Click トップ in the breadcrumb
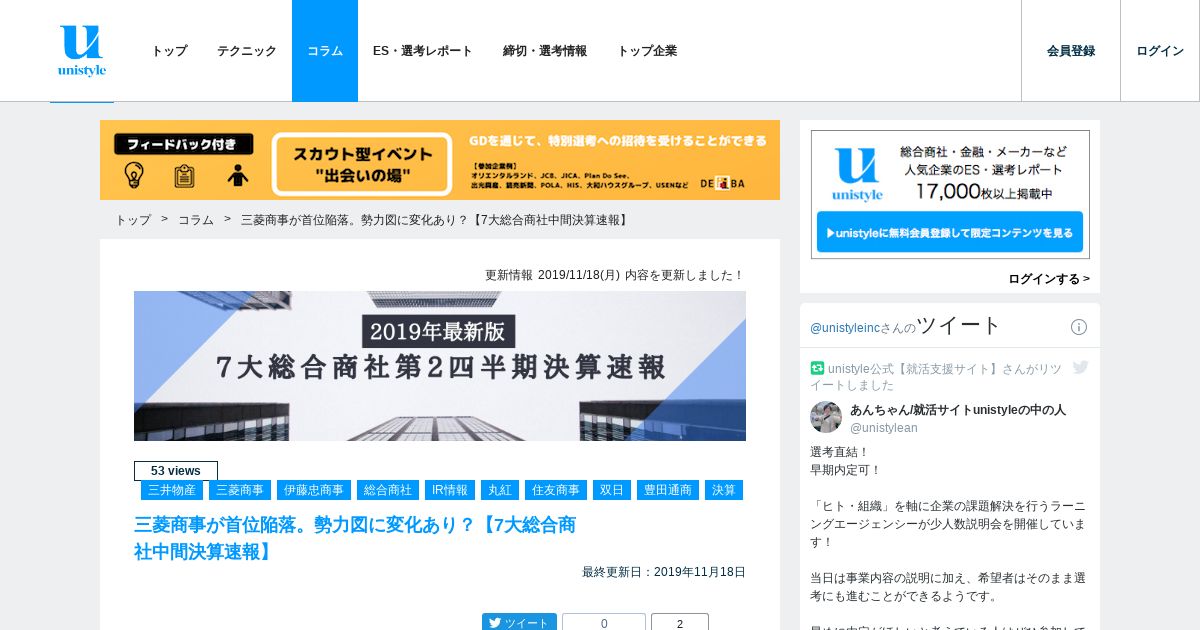1200x630 pixels. 133,220
